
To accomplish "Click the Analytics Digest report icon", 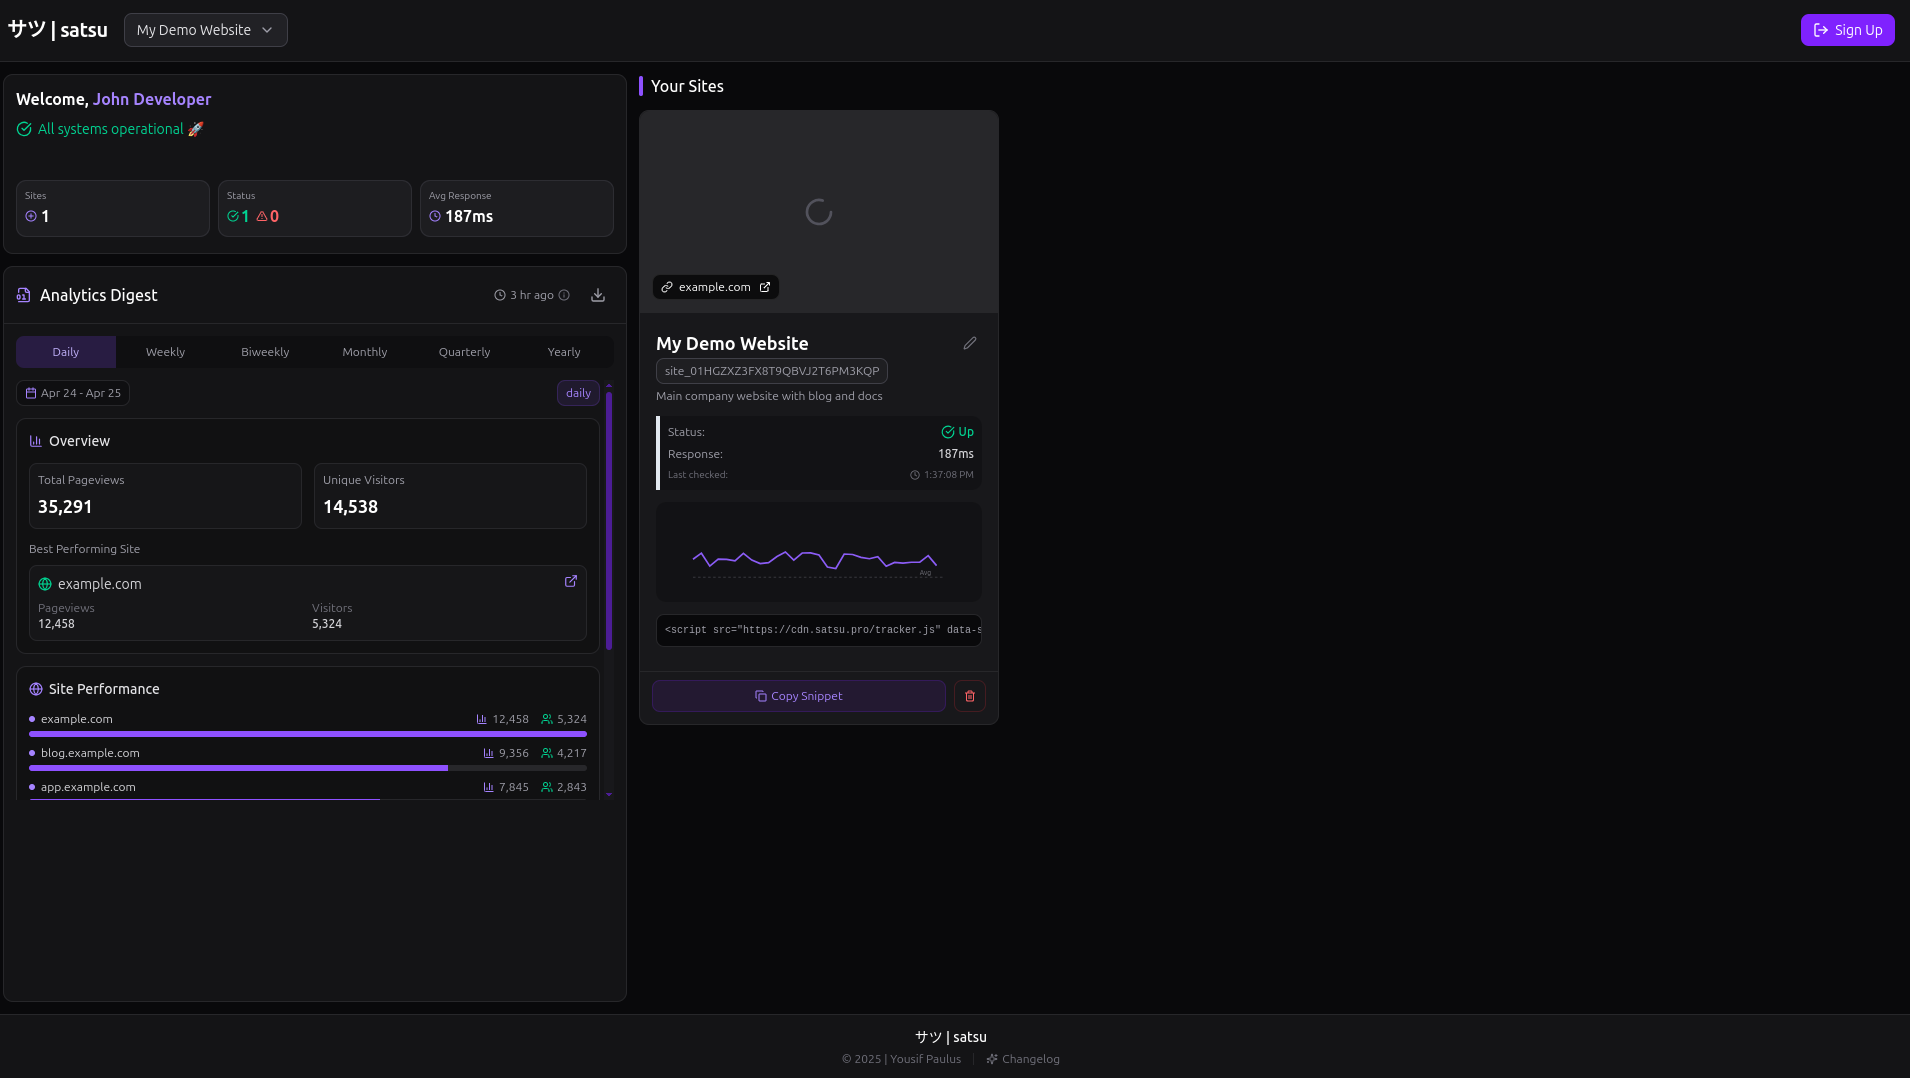I will [x=23, y=295].
